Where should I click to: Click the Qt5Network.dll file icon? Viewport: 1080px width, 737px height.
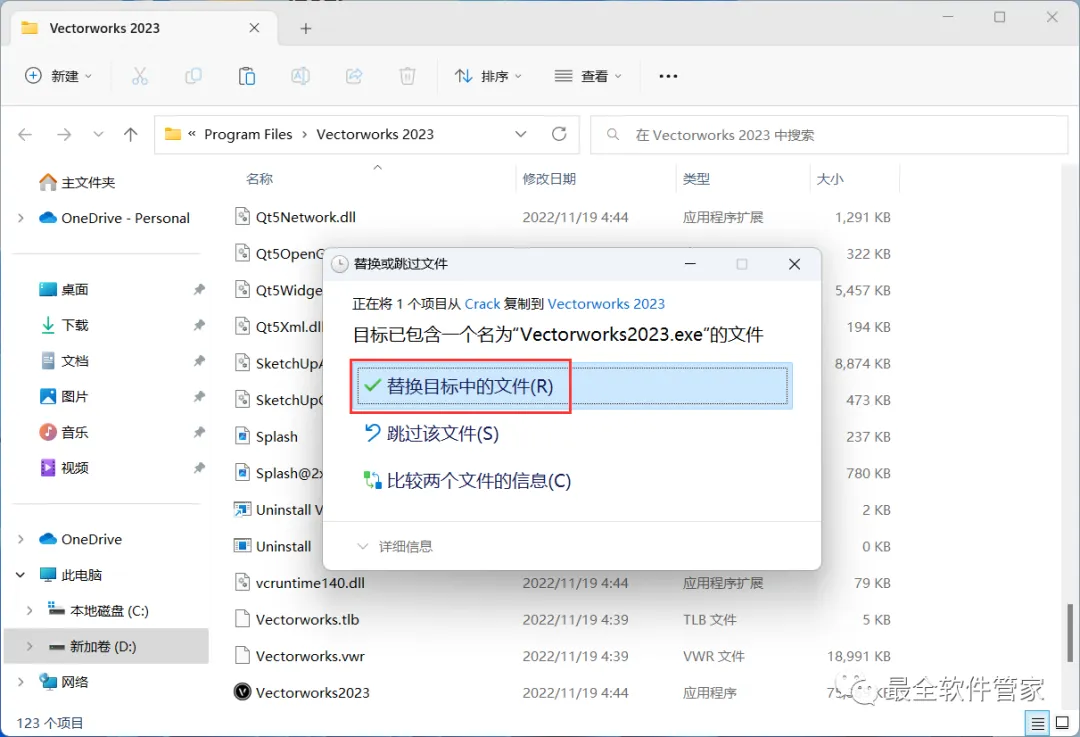[242, 216]
